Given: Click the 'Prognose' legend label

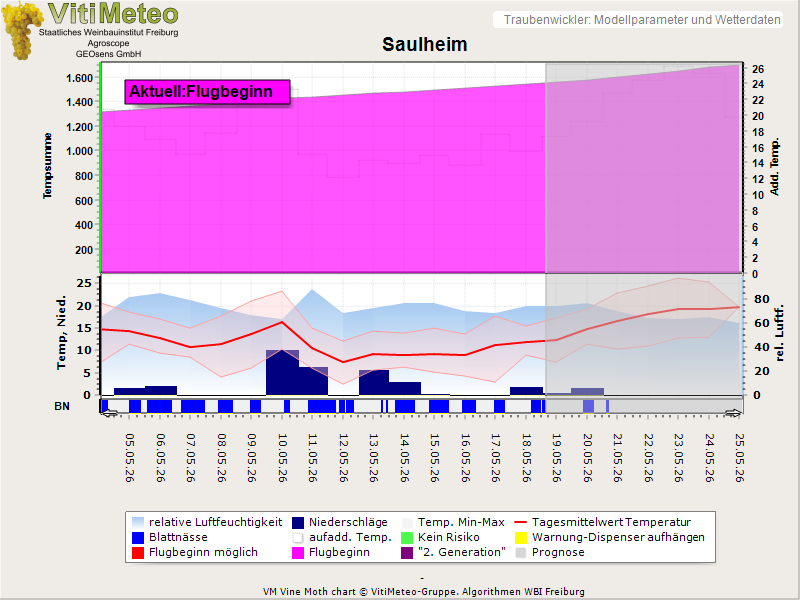Looking at the screenshot, I should point(558,553).
